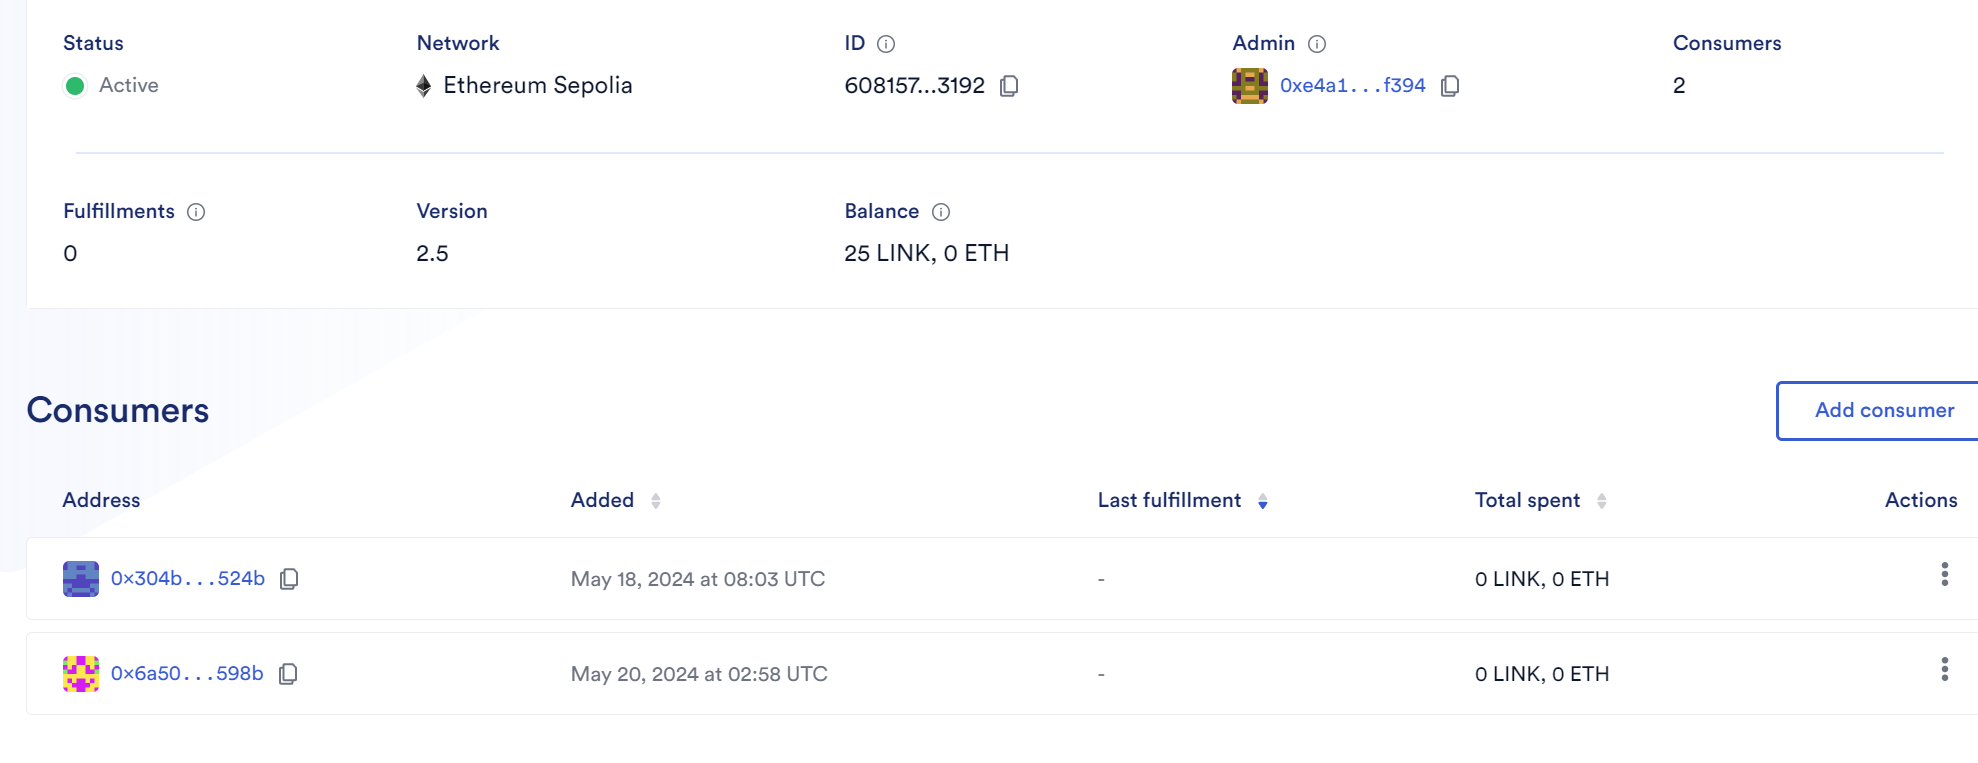Open actions menu for consumer 0x6a50...598b
Screen dimensions: 1978x763
pos(1944,669)
